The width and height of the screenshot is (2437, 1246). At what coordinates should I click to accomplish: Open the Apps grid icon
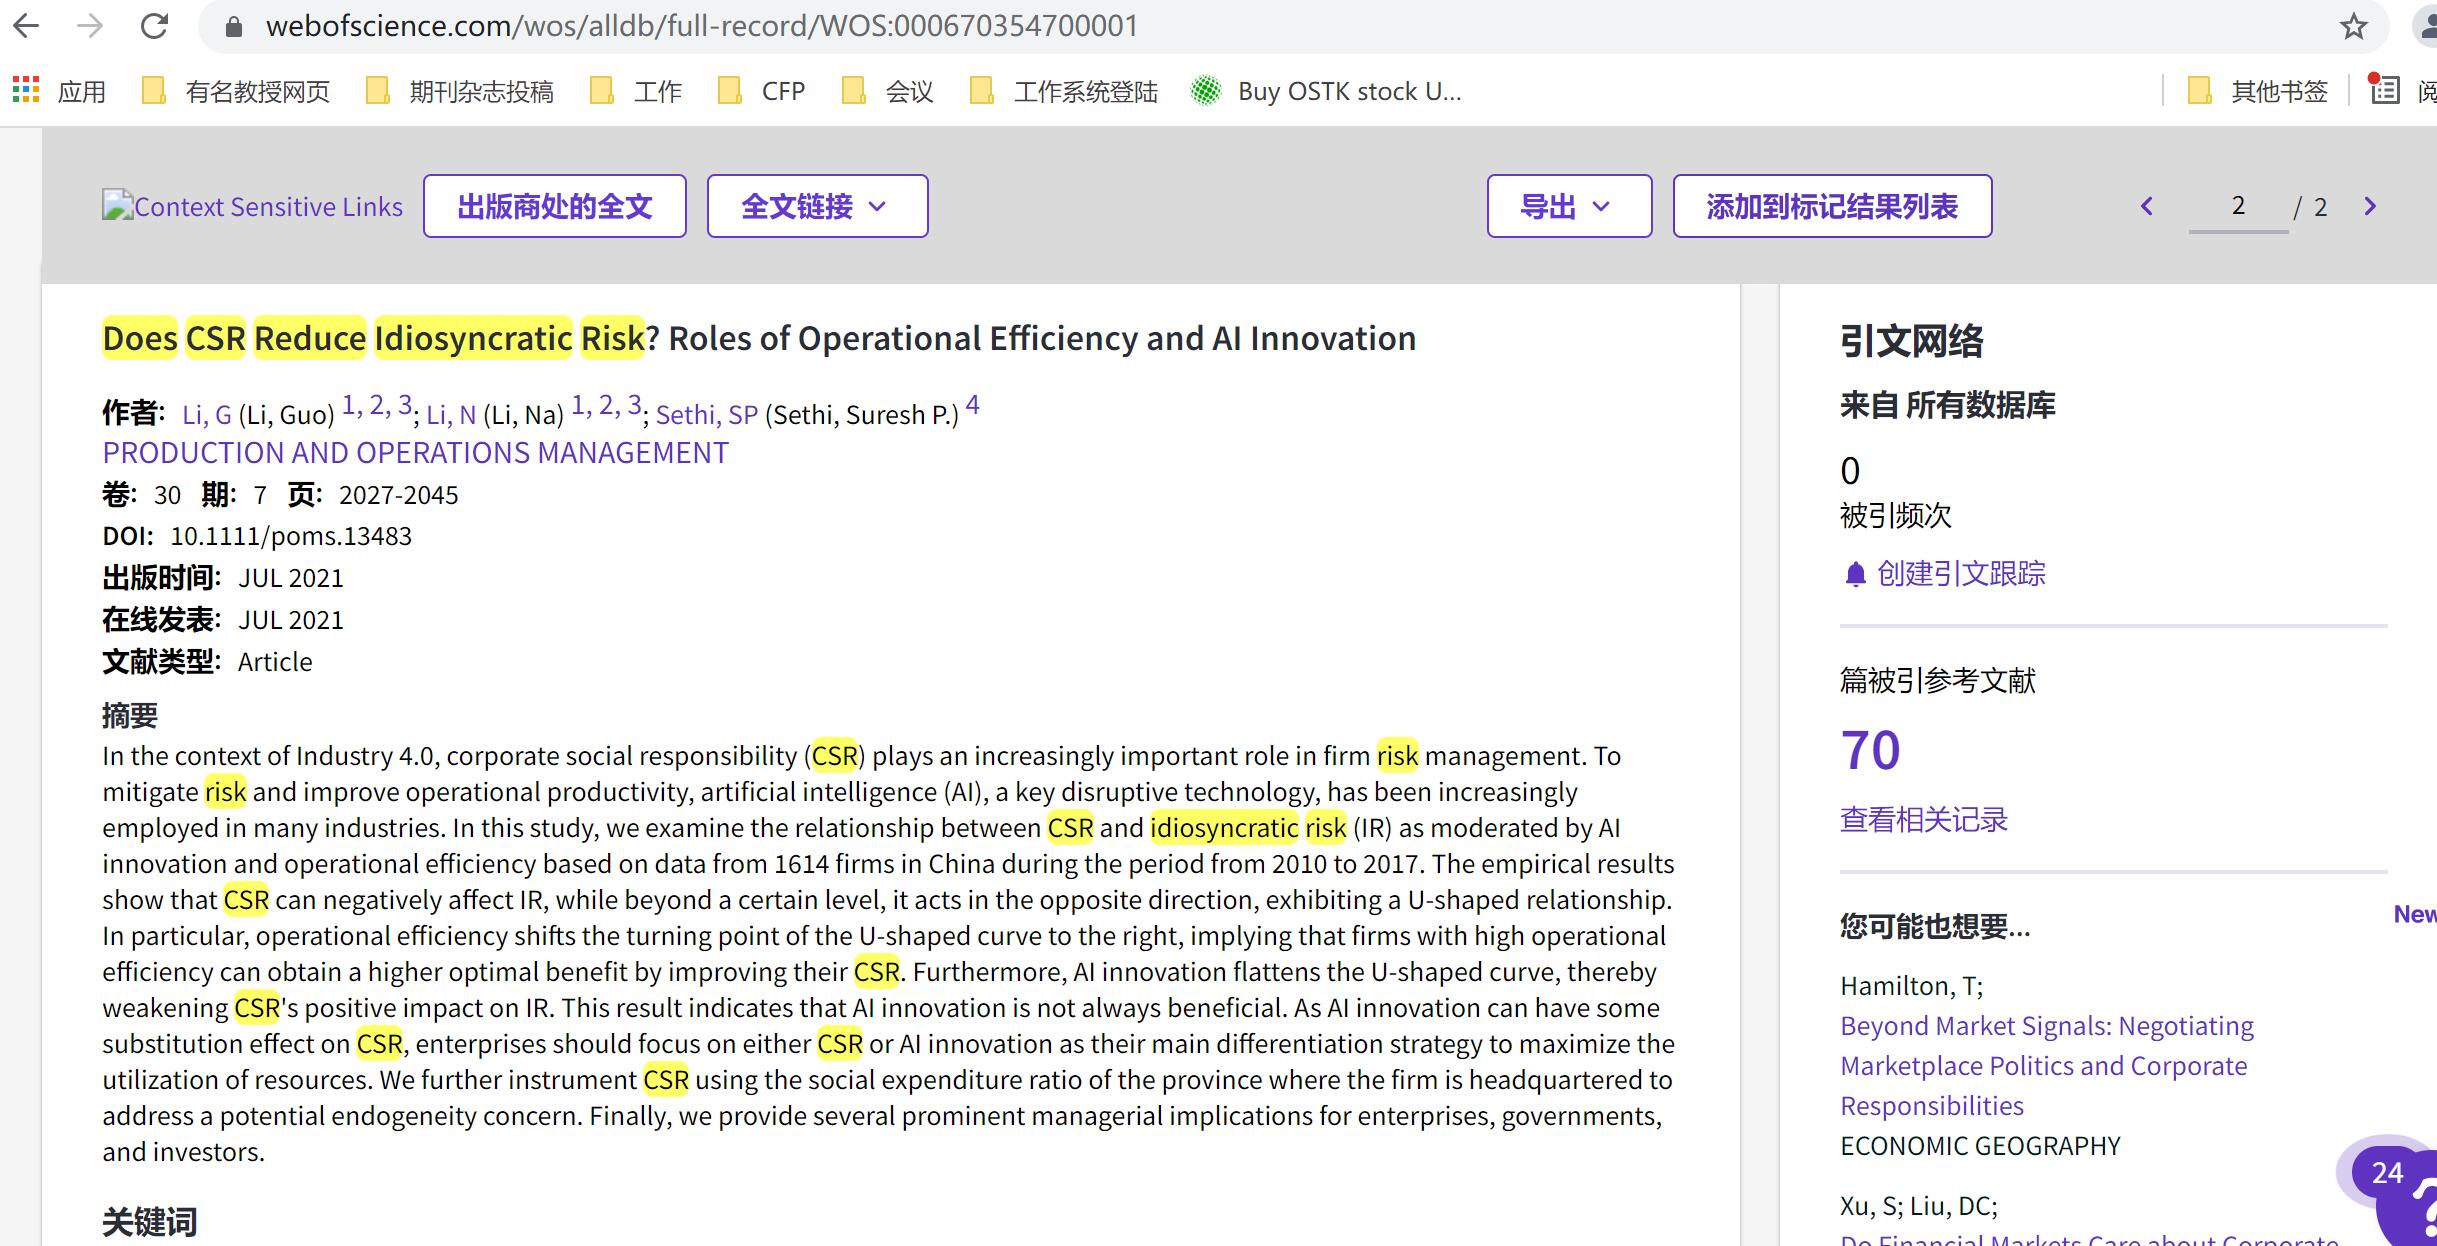pyautogui.click(x=26, y=91)
